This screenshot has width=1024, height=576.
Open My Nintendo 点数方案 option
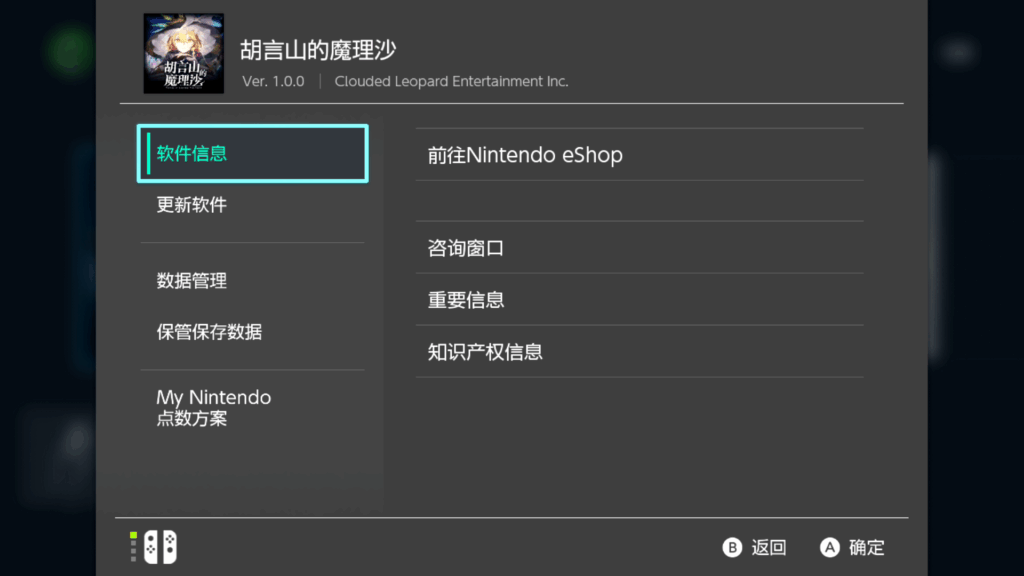[x=253, y=408]
